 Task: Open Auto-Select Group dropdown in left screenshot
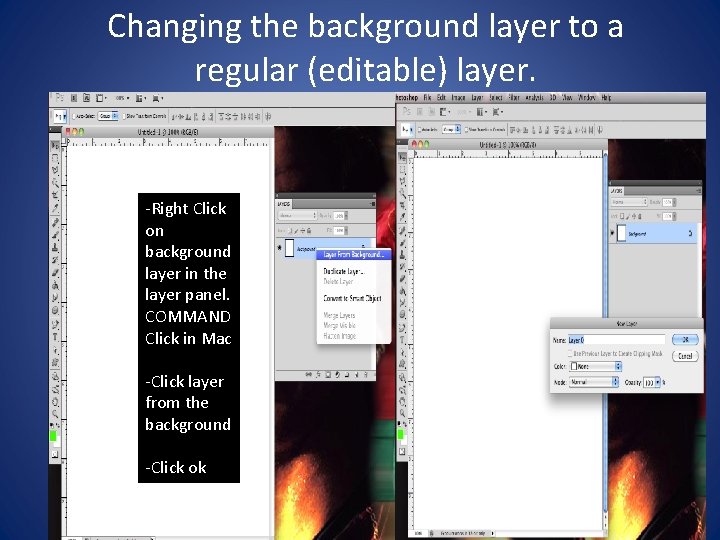[x=108, y=117]
